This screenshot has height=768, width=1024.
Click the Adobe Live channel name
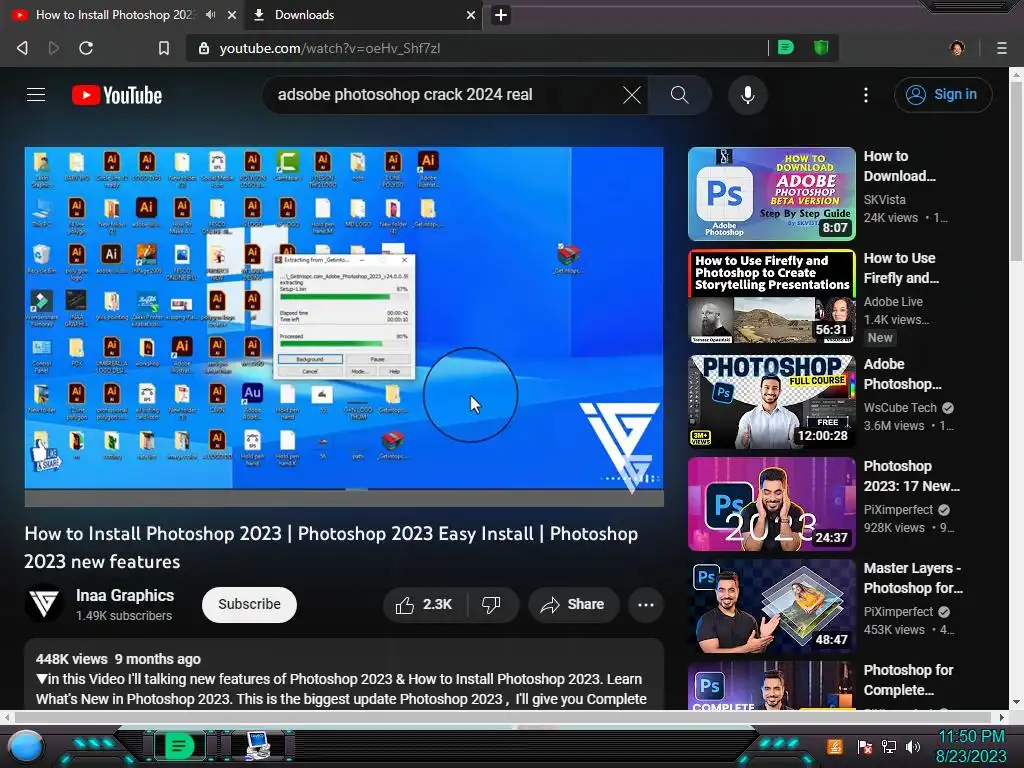[893, 302]
